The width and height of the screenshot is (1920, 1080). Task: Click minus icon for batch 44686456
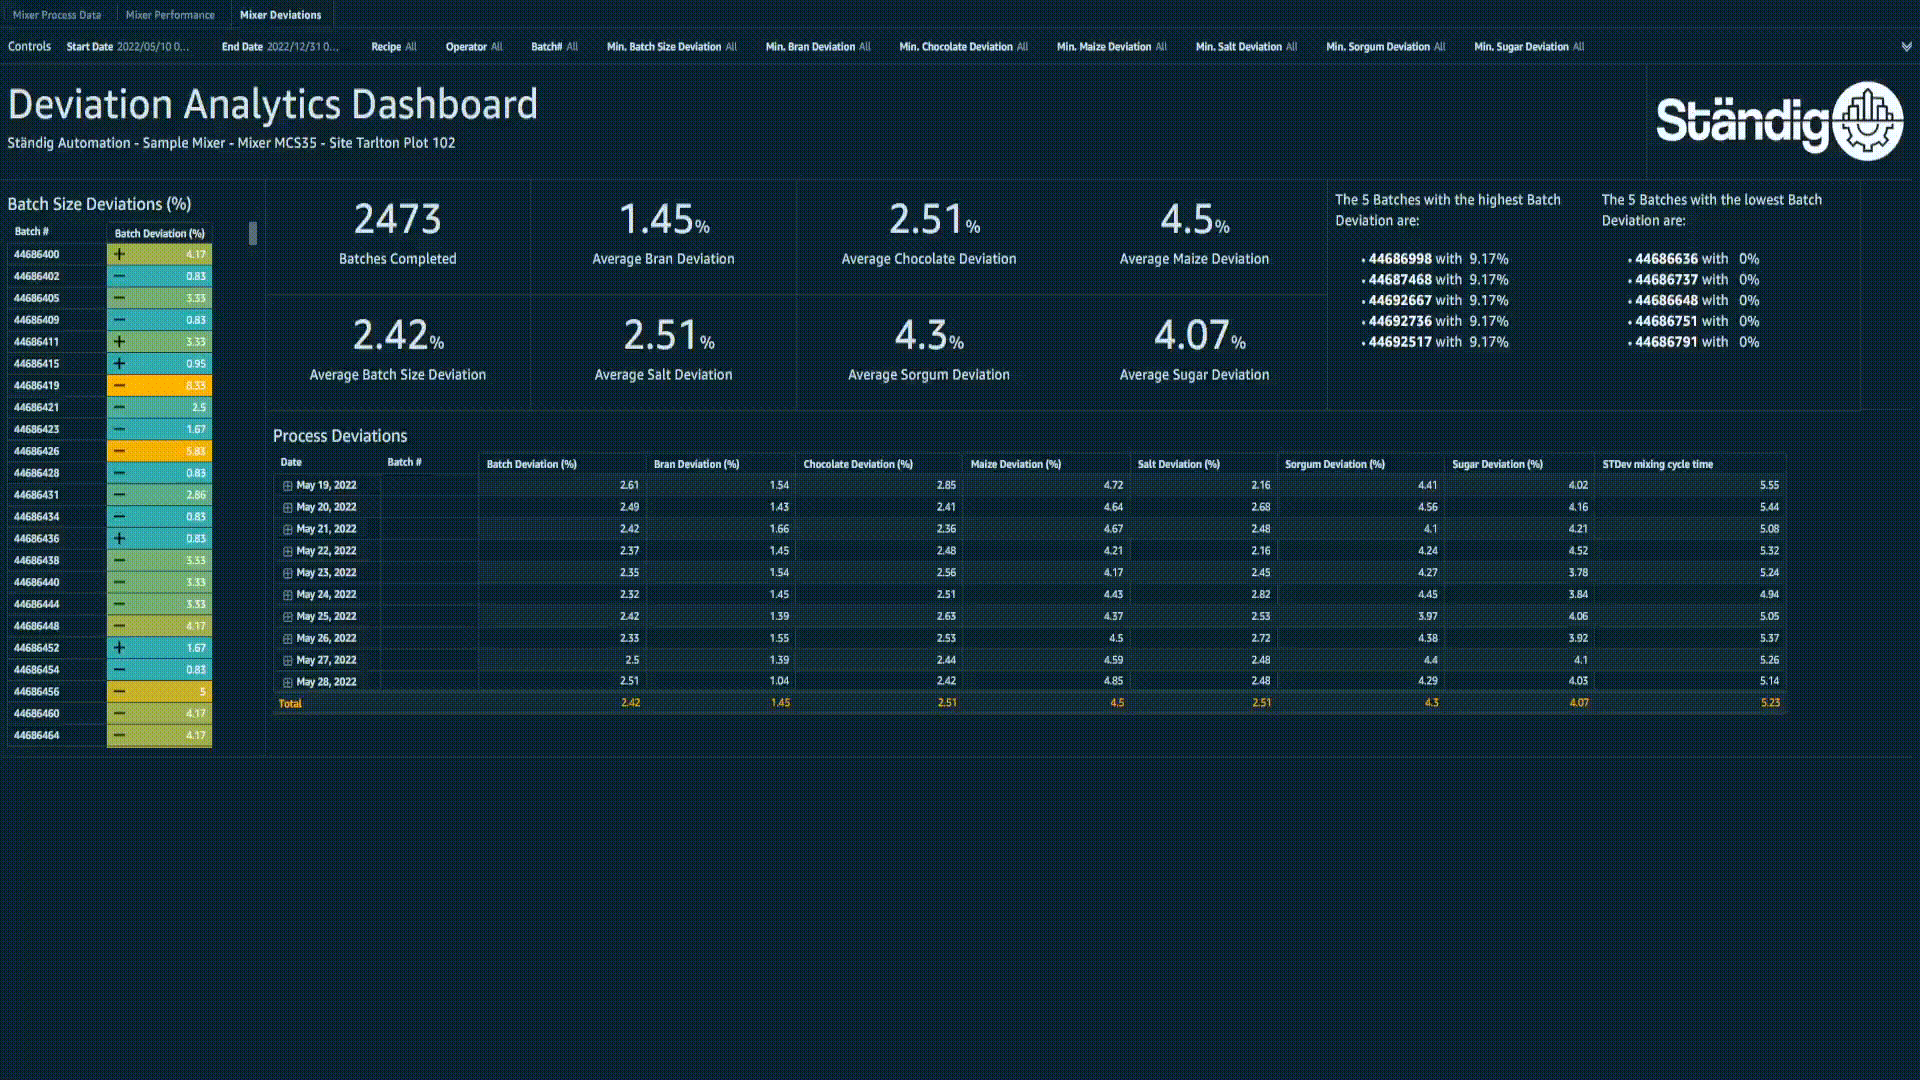click(x=119, y=691)
